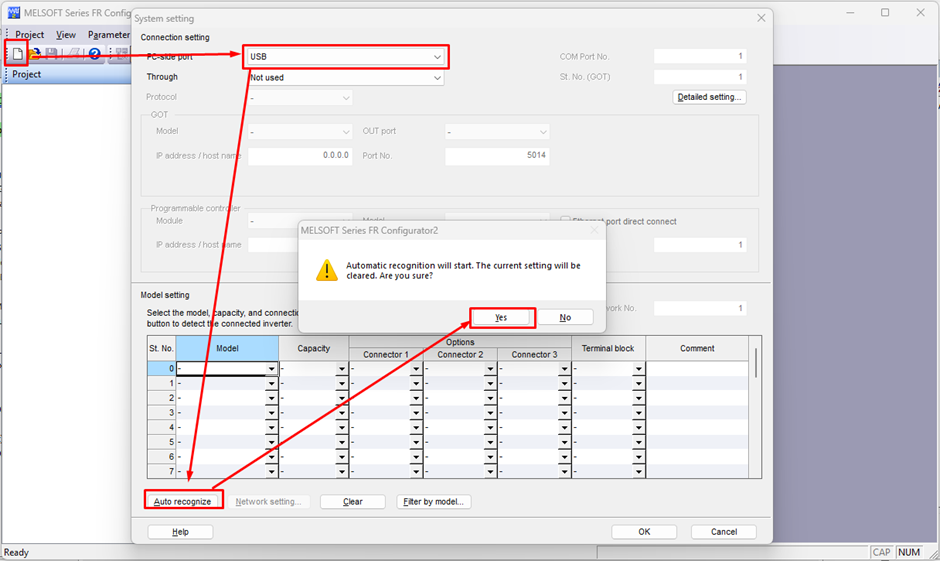Viewport: 940px width, 561px height.
Task: Open Capacity dropdown for station 0
Action: [342, 369]
